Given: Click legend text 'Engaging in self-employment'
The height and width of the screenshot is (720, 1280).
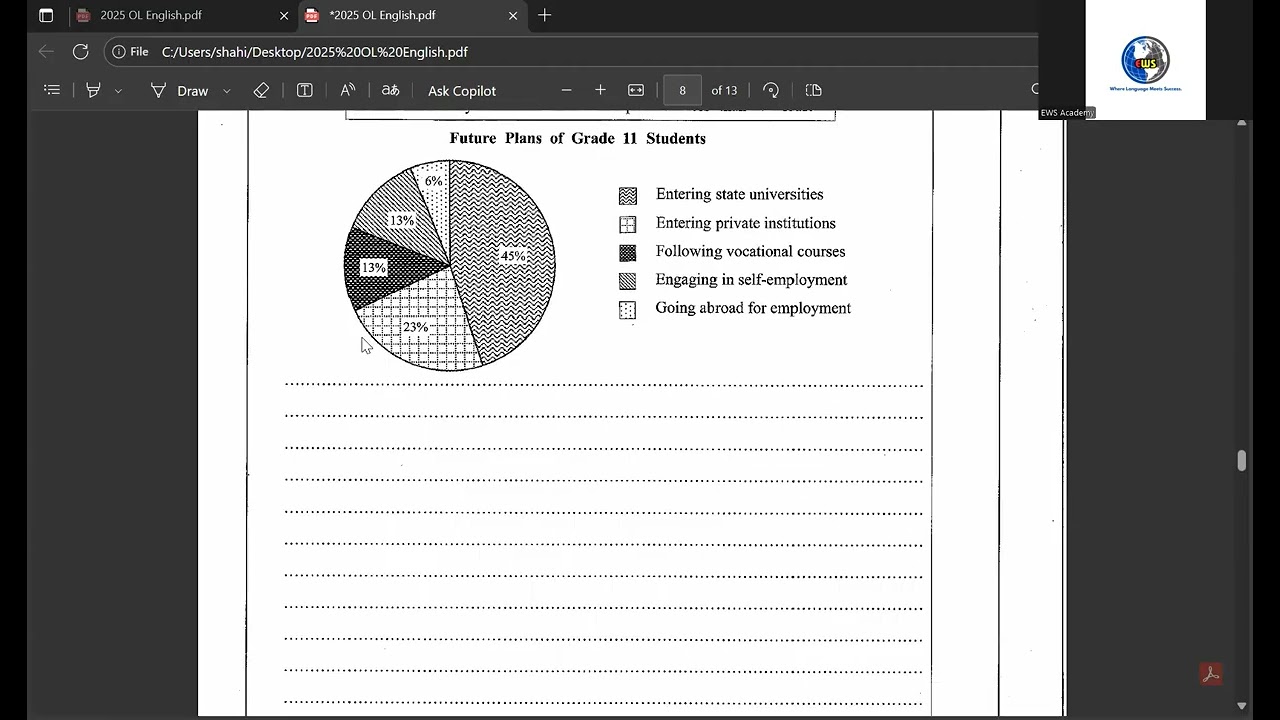Looking at the screenshot, I should pyautogui.click(x=751, y=280).
